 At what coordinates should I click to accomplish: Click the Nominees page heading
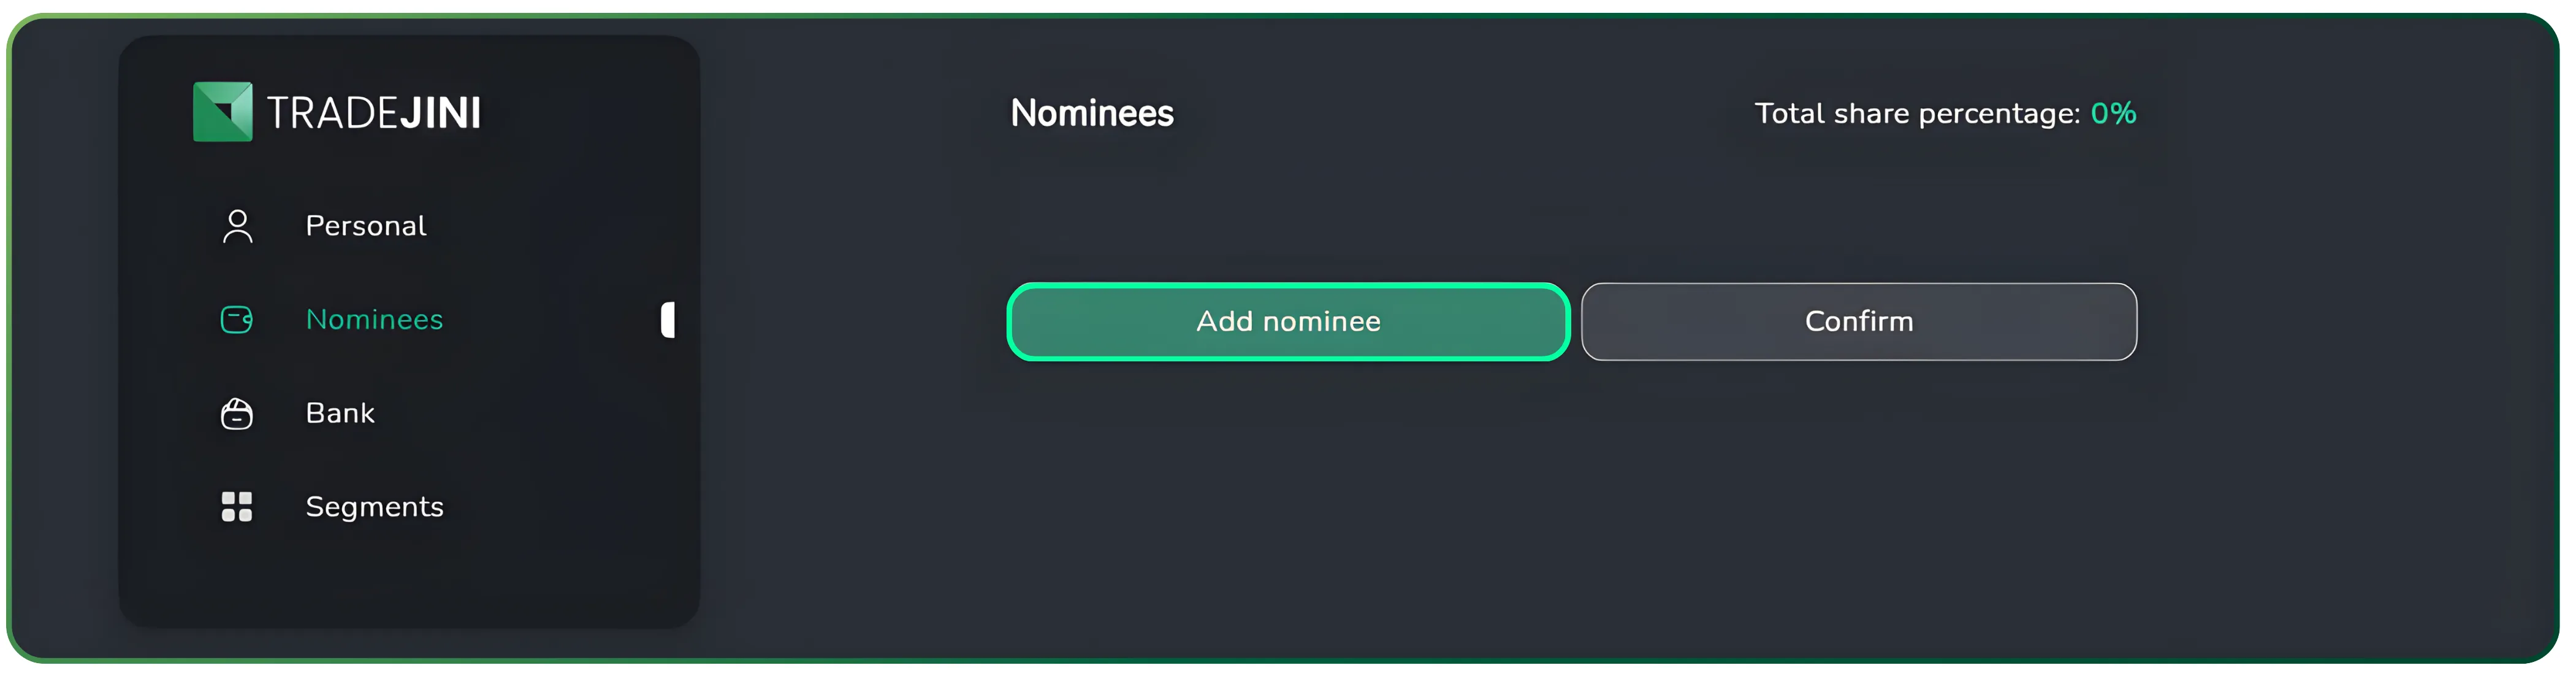coord(1092,113)
